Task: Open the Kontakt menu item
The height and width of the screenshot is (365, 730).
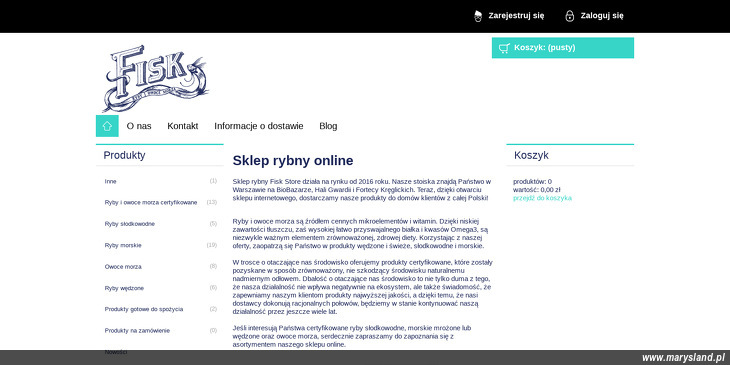Action: tap(182, 126)
